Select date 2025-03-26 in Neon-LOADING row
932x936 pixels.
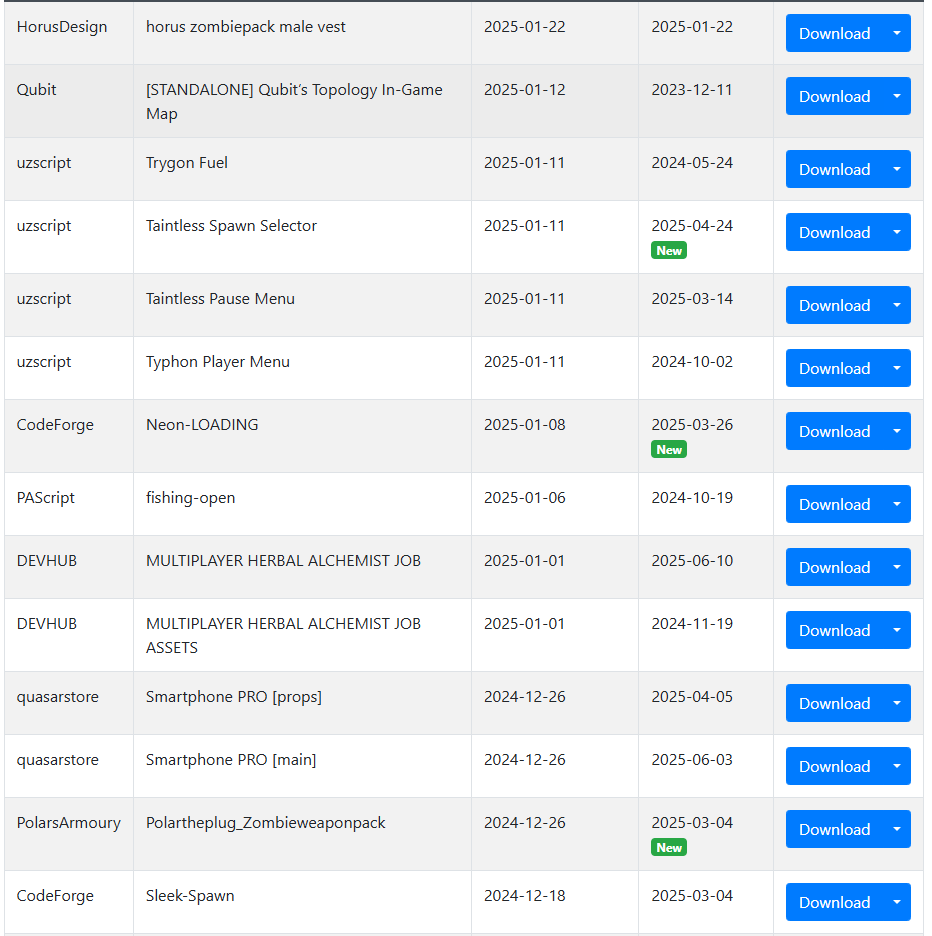692,424
